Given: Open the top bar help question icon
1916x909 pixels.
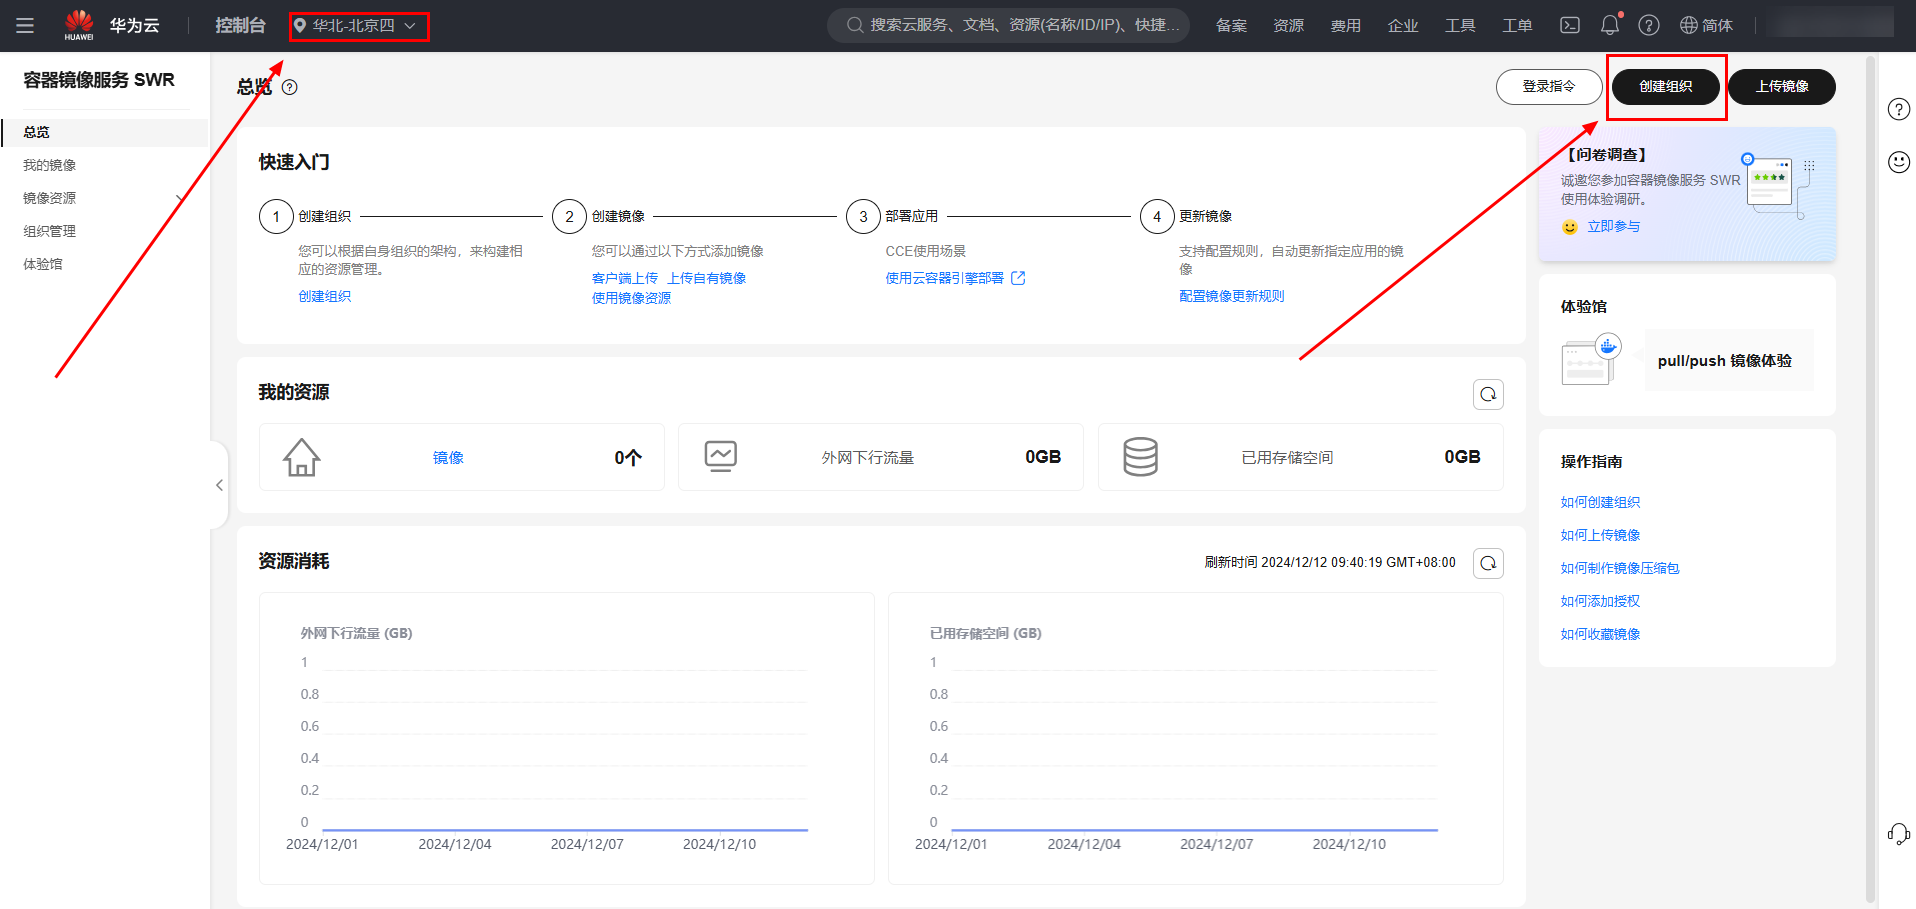Looking at the screenshot, I should [1649, 25].
